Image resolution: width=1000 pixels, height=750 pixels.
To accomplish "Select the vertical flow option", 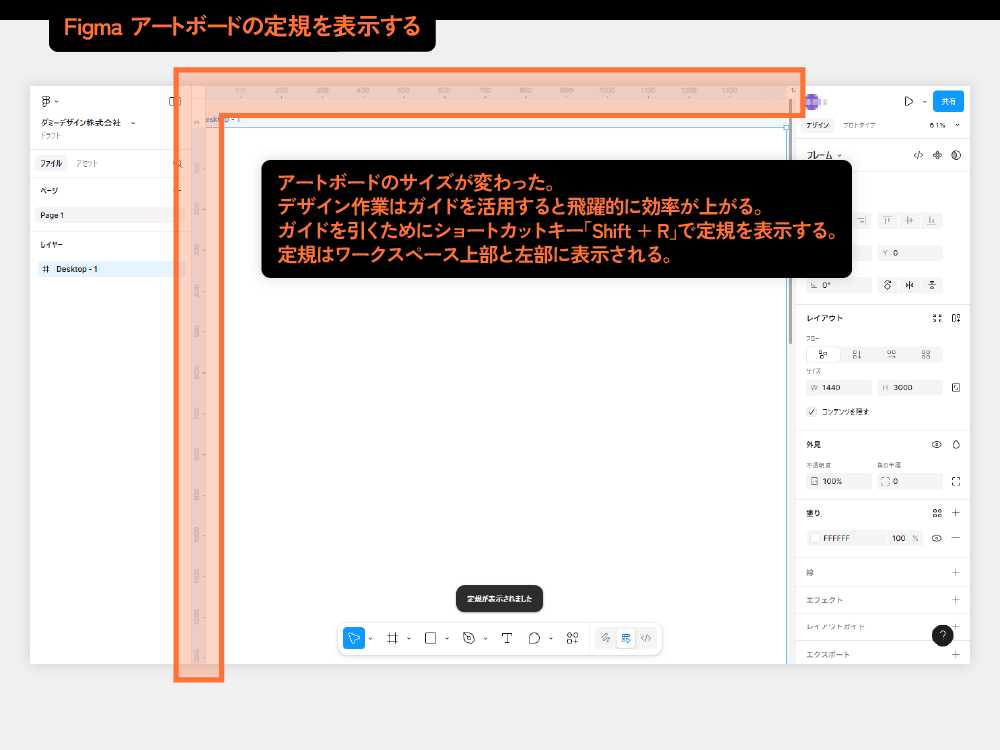I will tap(857, 355).
